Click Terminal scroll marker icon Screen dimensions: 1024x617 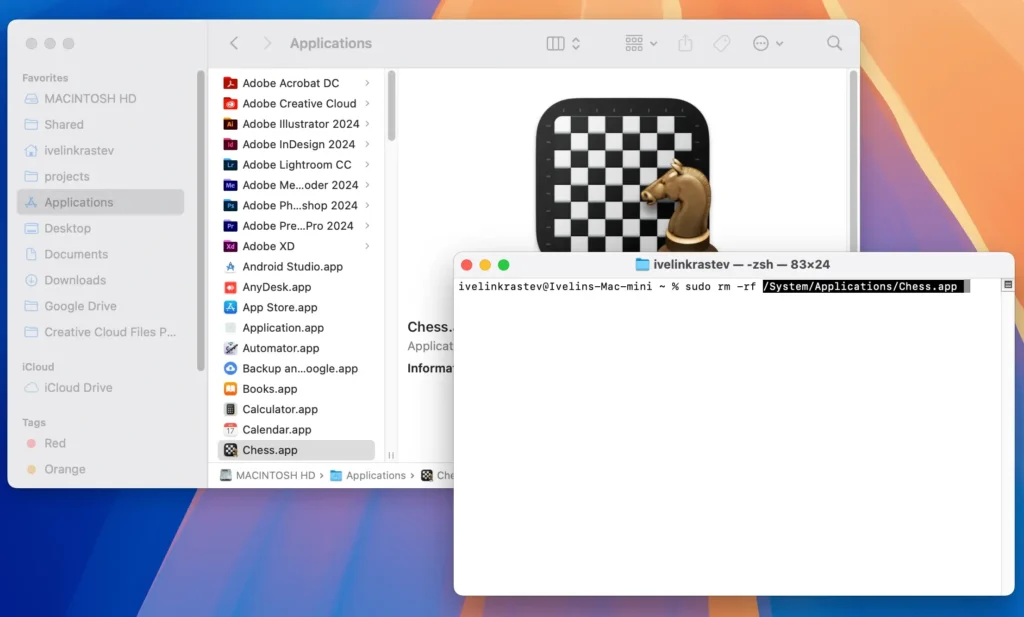[x=1008, y=285]
